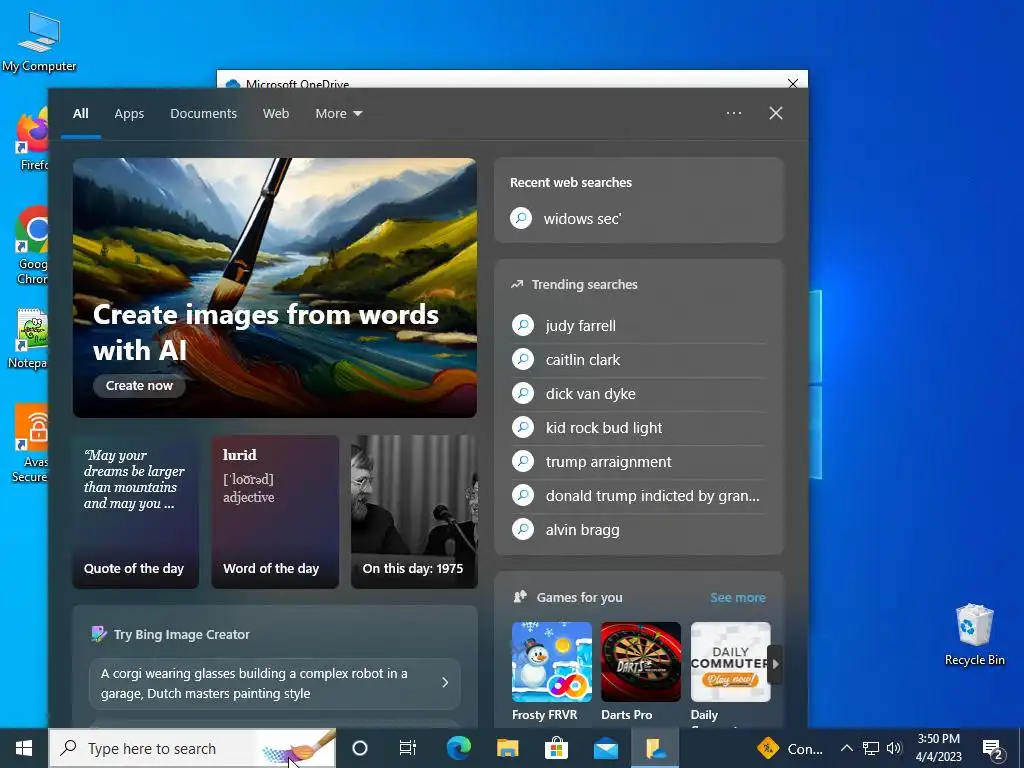1024x768 pixels.
Task: Search trending trump arraignment
Action: 639,462
